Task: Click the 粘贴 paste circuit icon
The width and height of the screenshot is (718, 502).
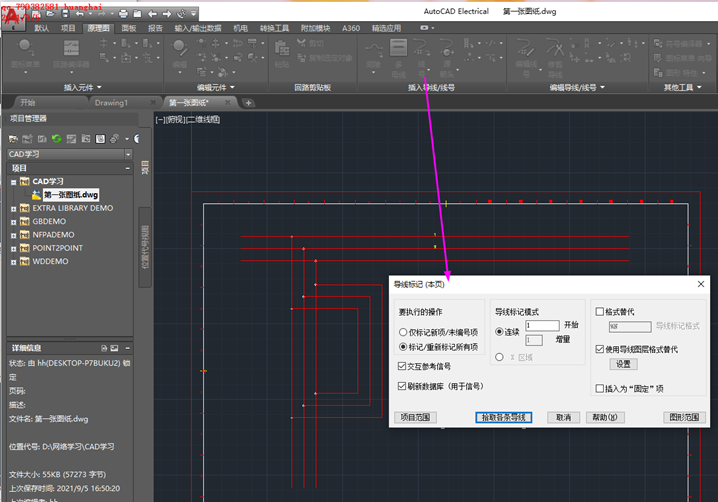Action: coord(282,54)
